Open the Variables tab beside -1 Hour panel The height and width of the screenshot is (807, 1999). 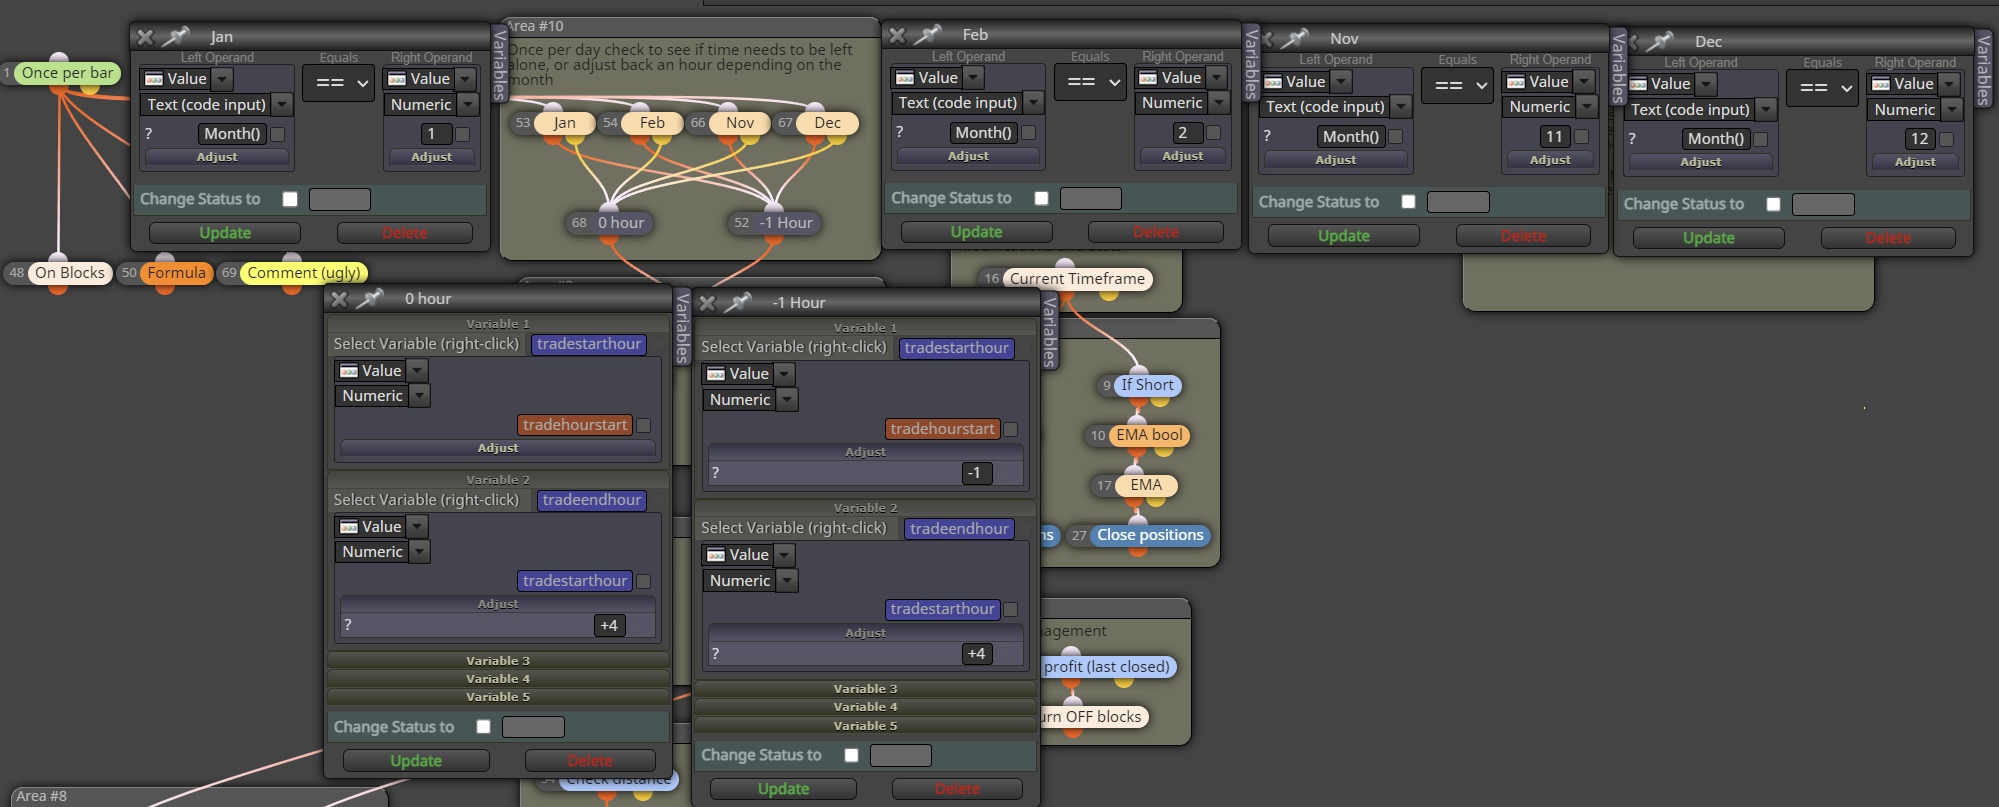(x=1050, y=331)
